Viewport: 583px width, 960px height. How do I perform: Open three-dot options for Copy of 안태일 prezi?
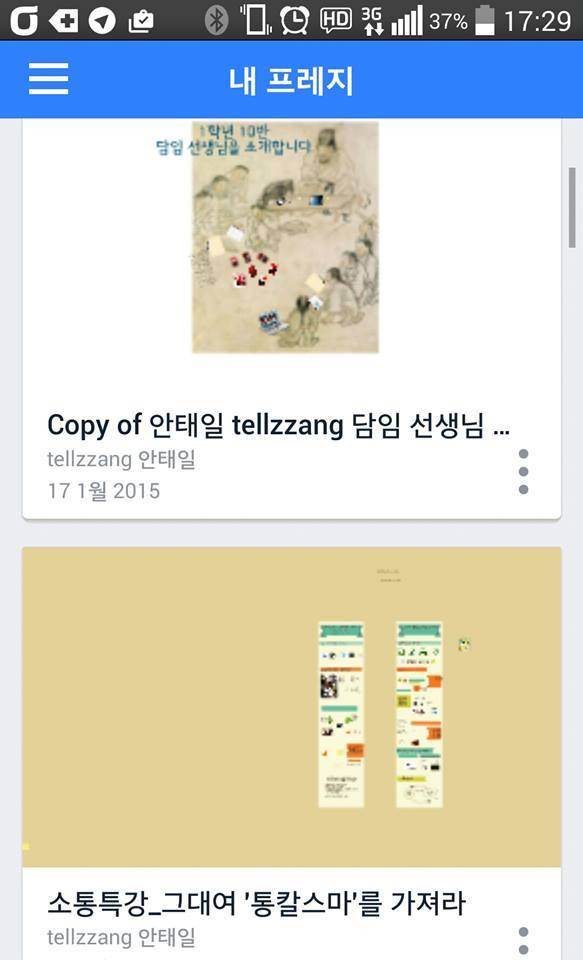point(523,471)
